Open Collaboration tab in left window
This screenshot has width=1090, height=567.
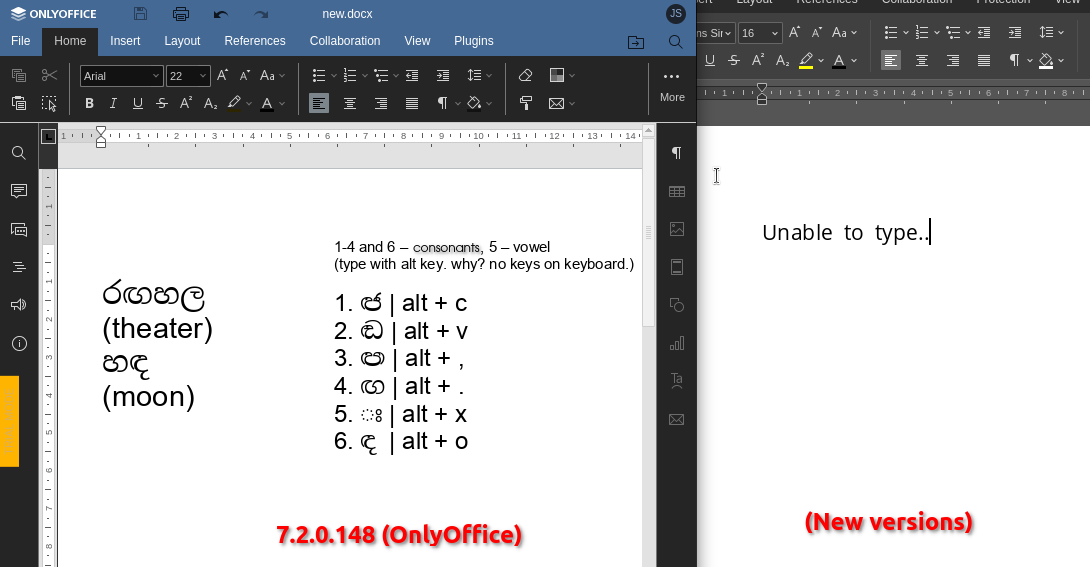tap(345, 41)
